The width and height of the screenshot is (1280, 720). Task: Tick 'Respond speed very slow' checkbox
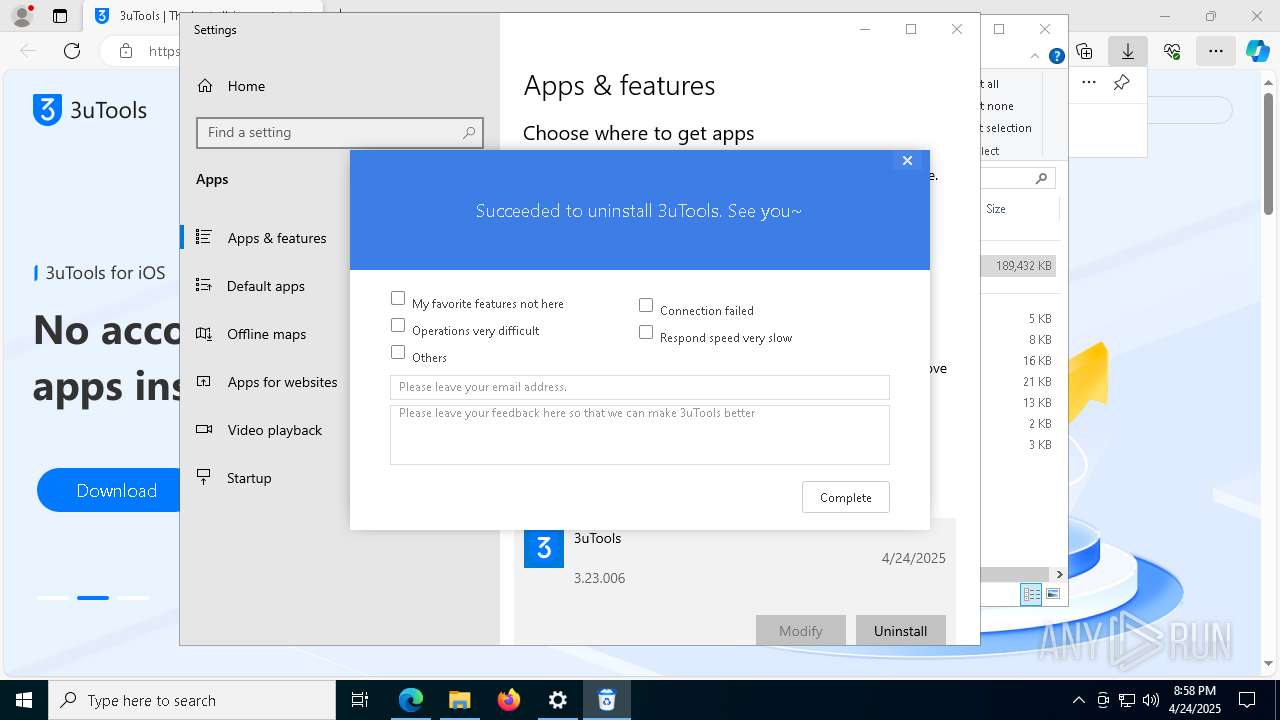(x=646, y=332)
